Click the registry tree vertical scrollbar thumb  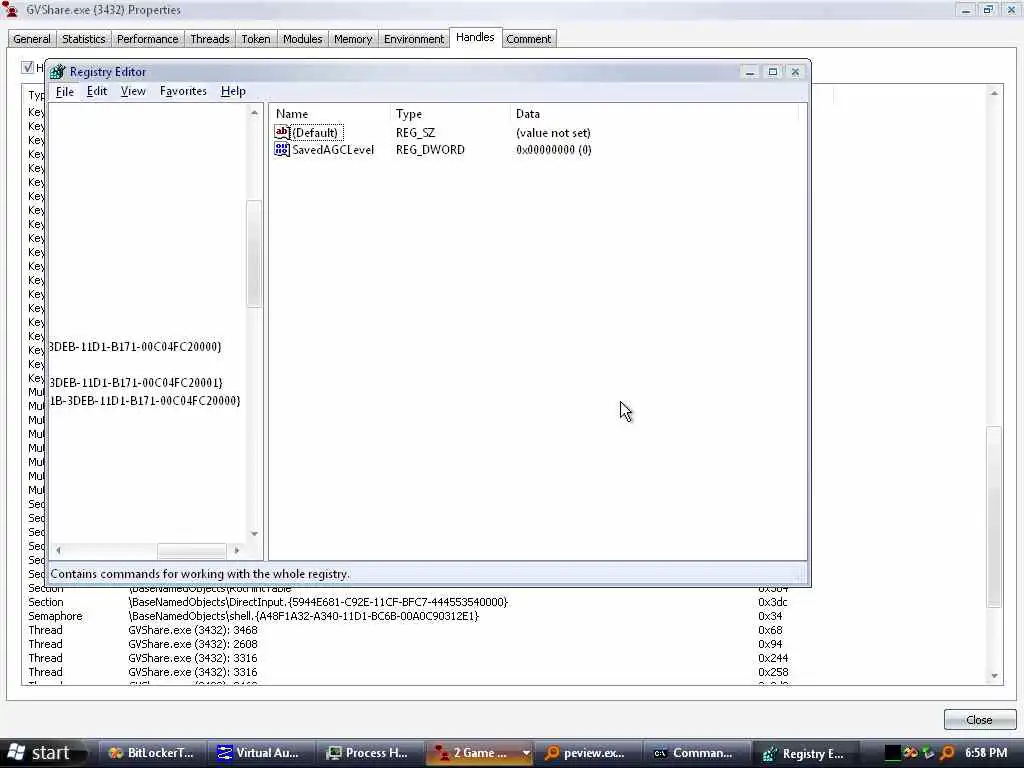pos(253,253)
